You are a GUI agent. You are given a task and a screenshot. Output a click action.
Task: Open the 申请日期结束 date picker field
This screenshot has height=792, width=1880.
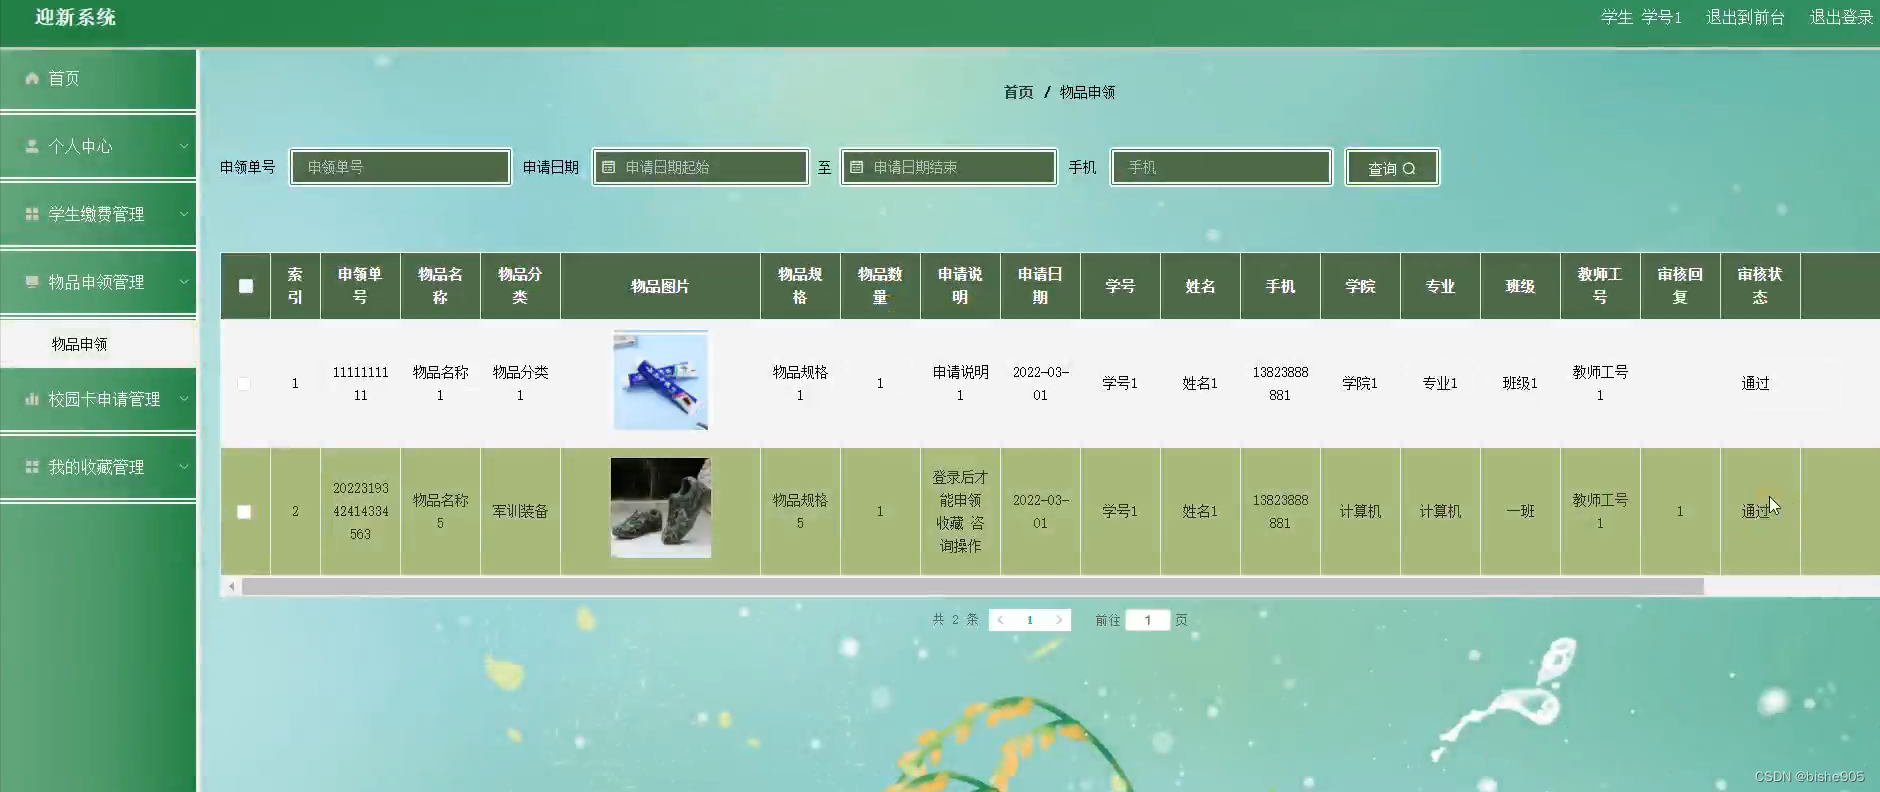948,167
